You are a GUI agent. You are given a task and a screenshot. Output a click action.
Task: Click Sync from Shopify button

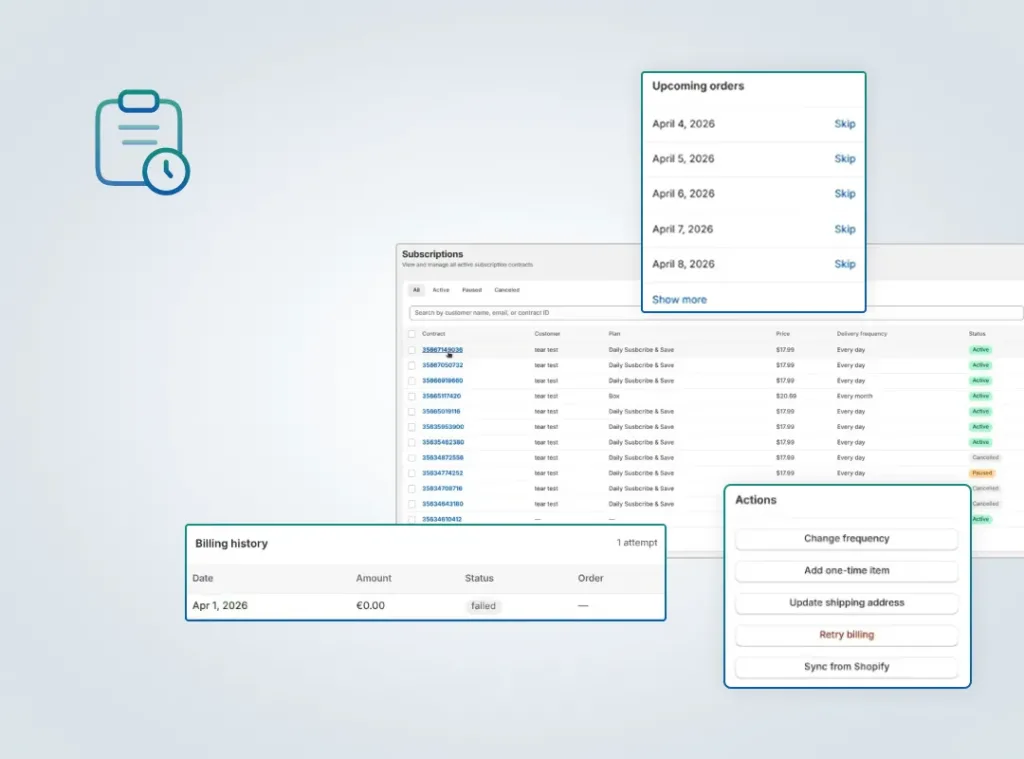tap(846, 667)
